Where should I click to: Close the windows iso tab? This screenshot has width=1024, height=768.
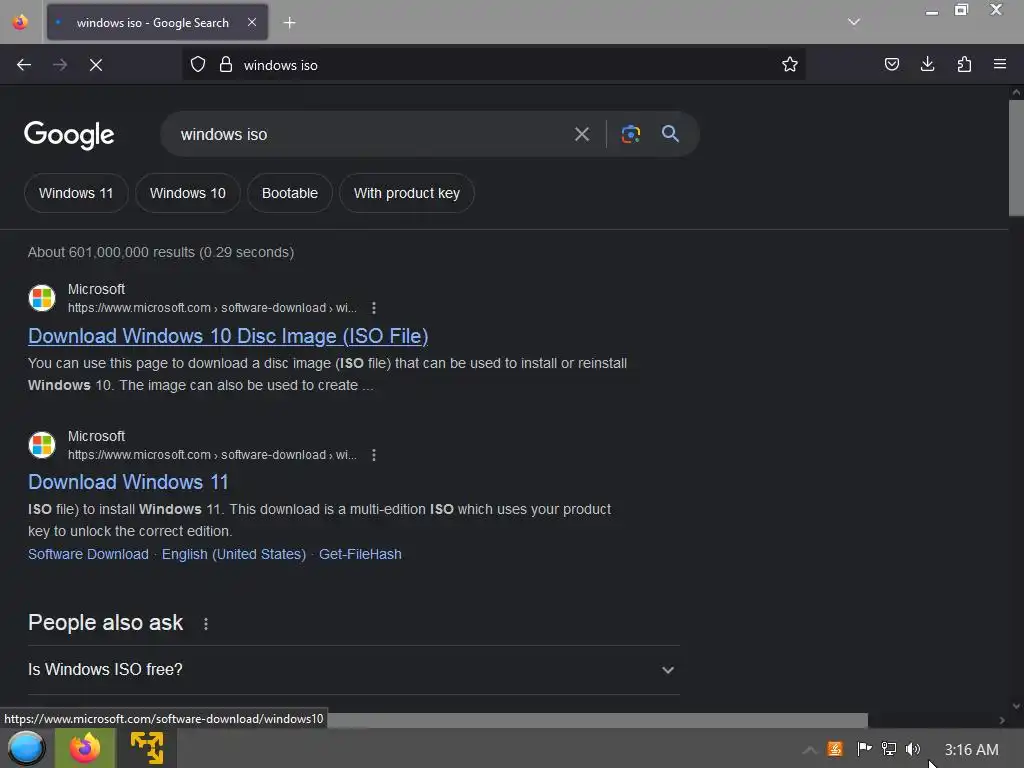pos(251,22)
